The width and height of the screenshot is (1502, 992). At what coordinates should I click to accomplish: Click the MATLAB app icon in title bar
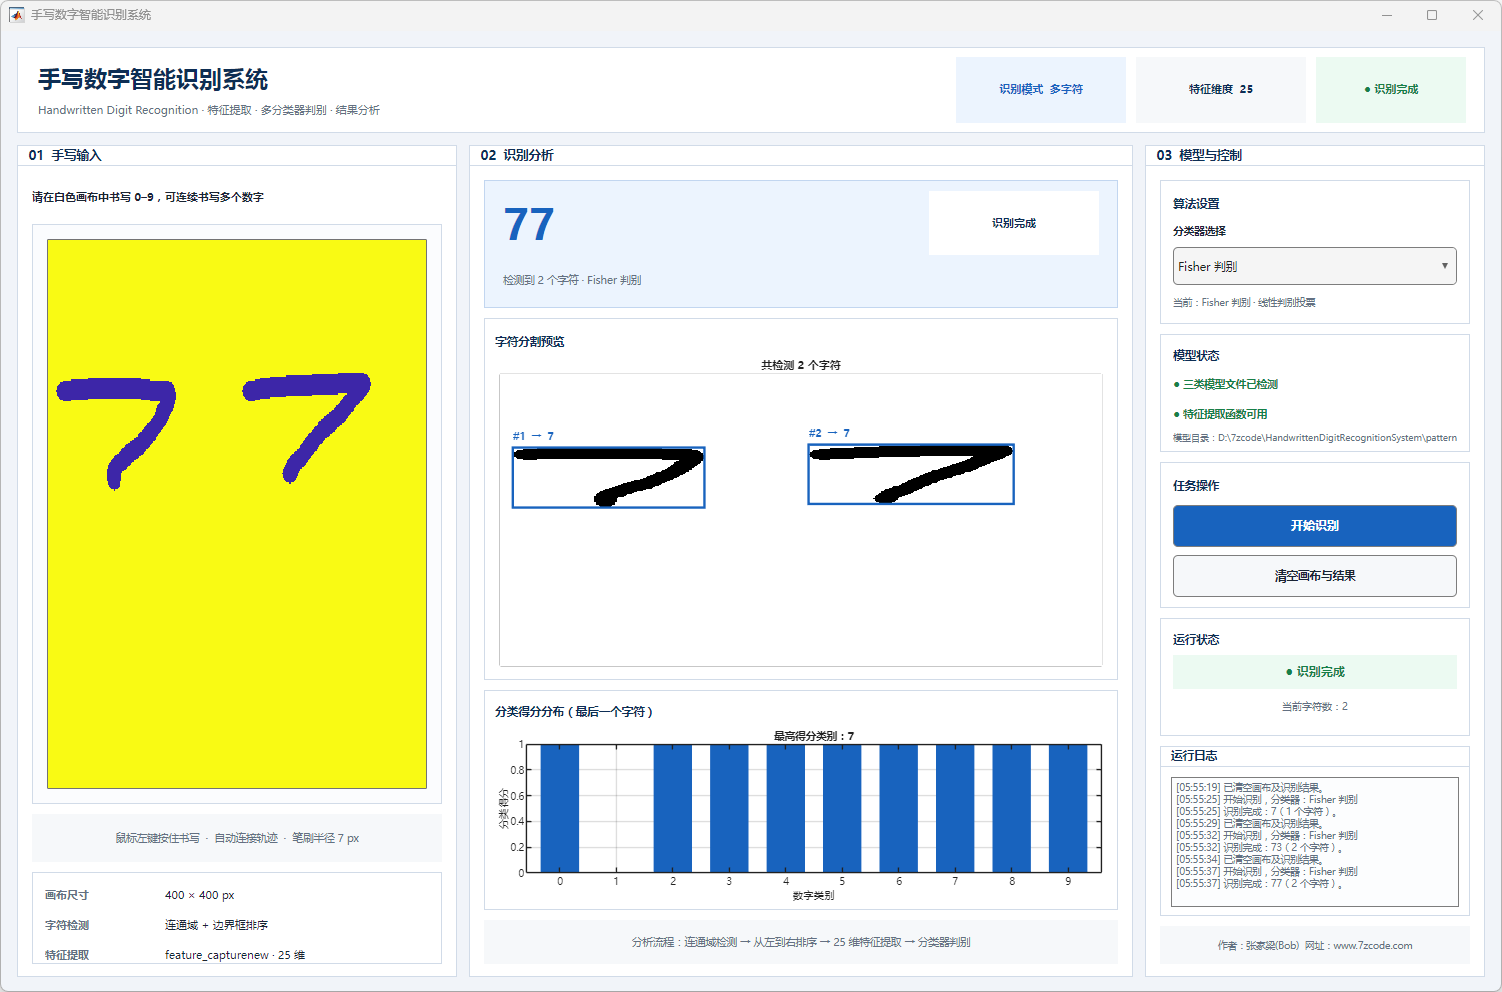click(16, 15)
